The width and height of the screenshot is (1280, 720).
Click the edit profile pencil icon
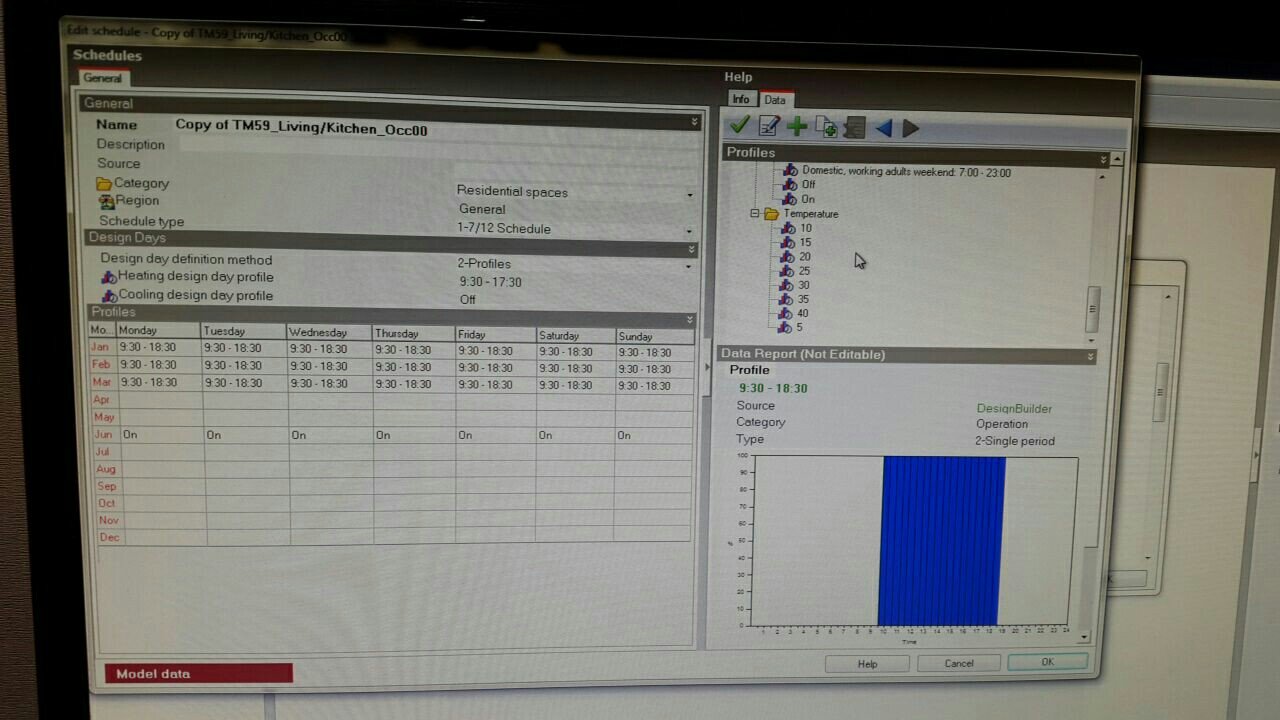pos(768,125)
